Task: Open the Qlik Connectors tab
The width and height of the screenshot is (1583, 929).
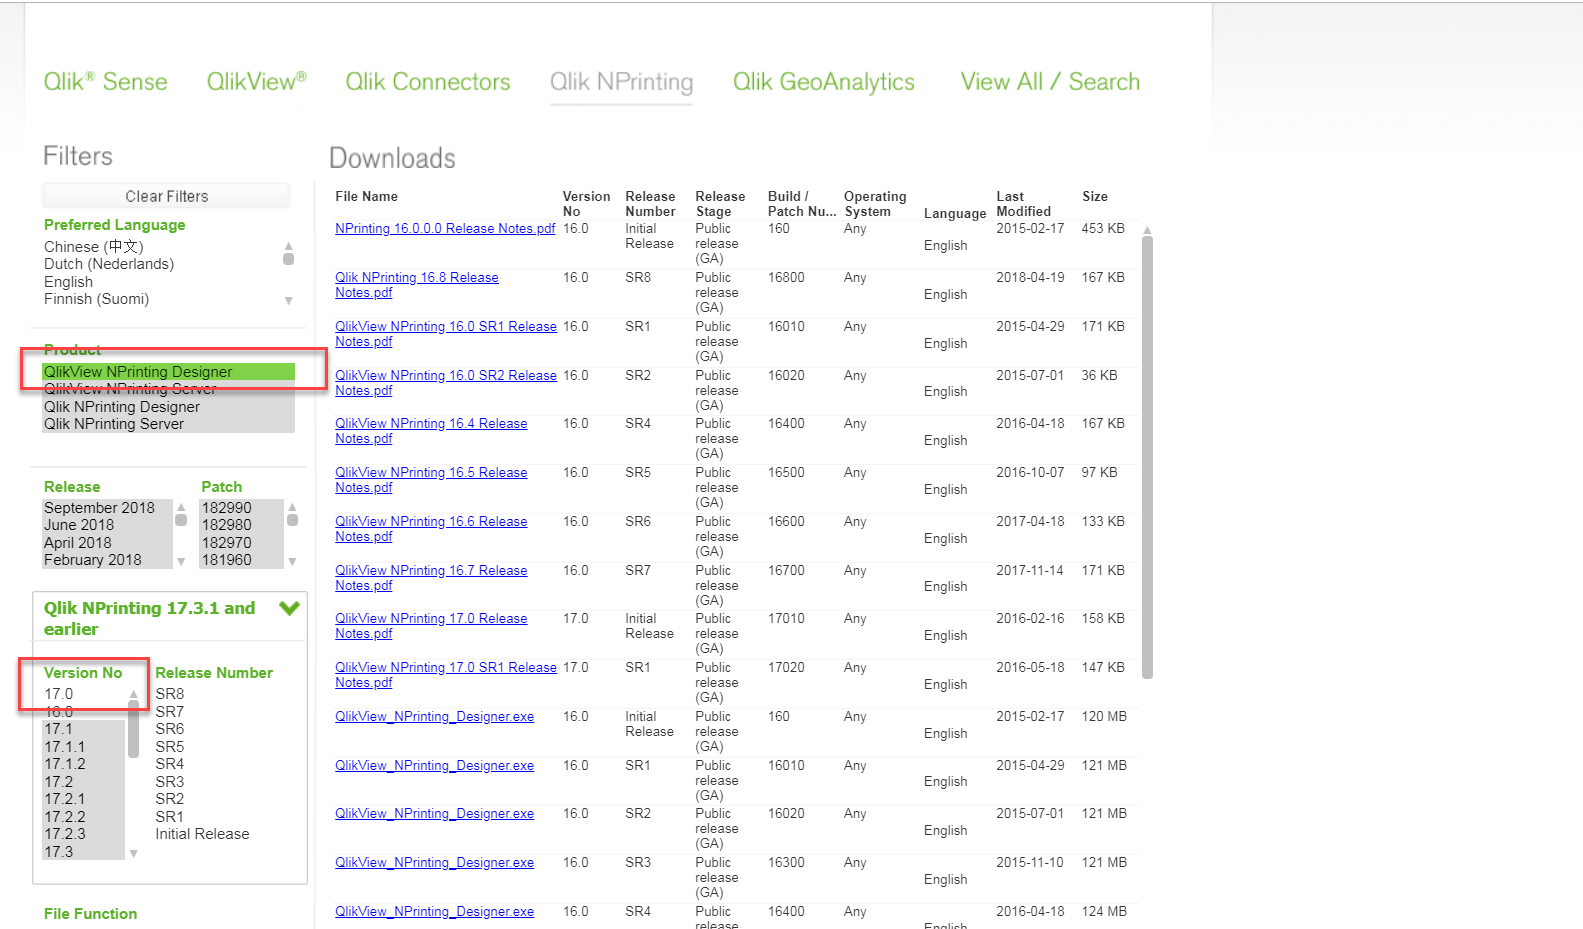Action: point(428,82)
